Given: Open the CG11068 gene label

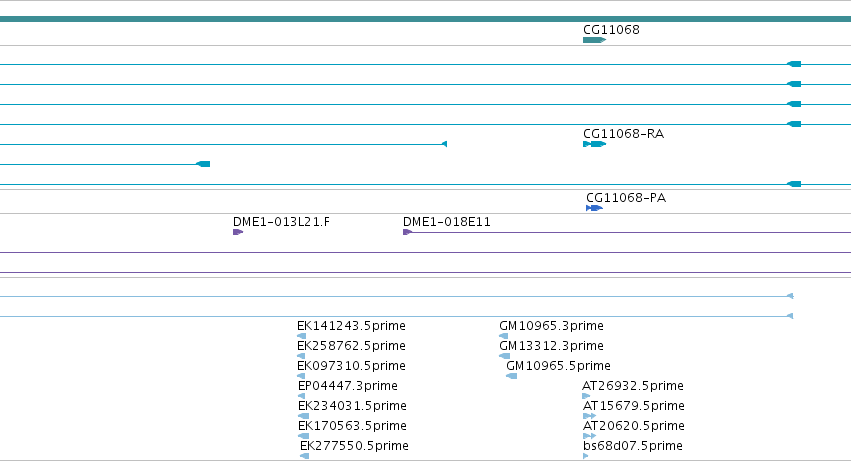Looking at the screenshot, I should (x=611, y=30).
